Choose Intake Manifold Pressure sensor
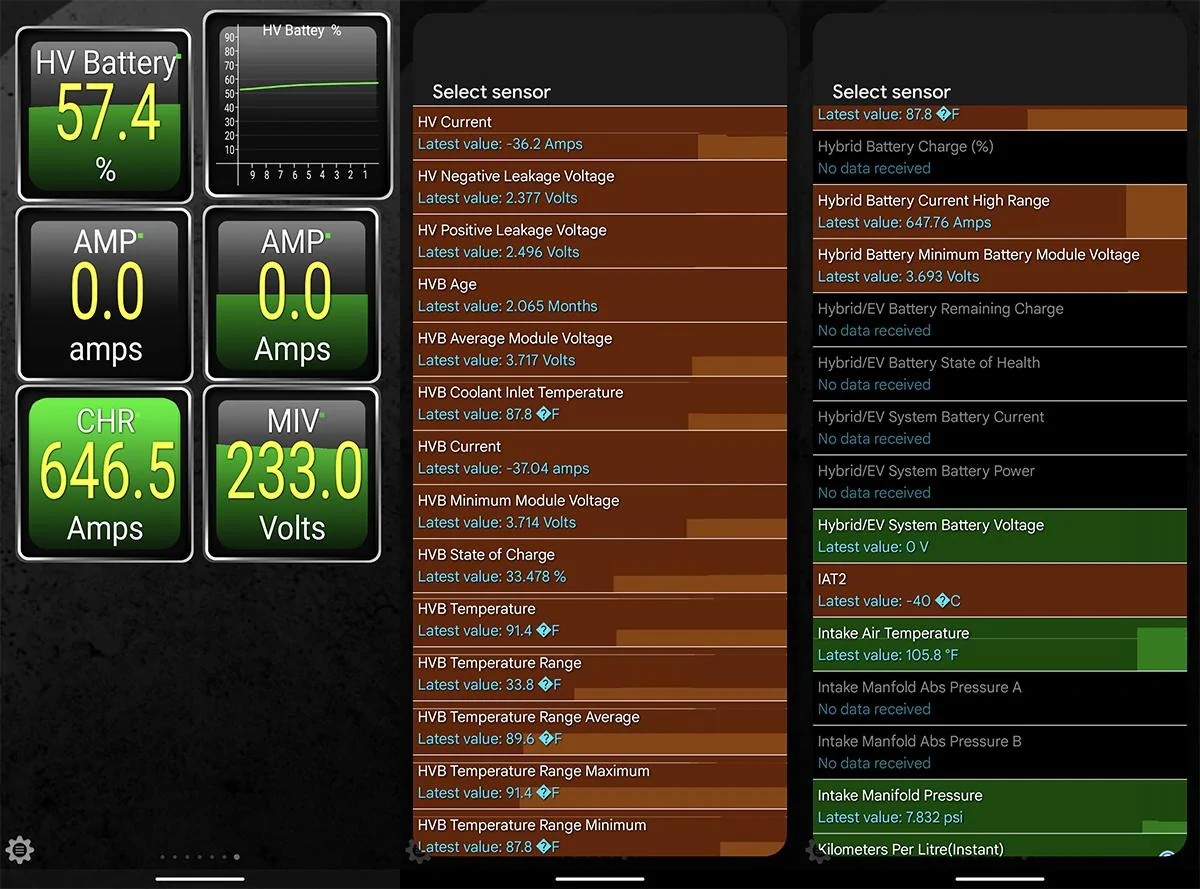The image size is (1200, 889). 1000,805
